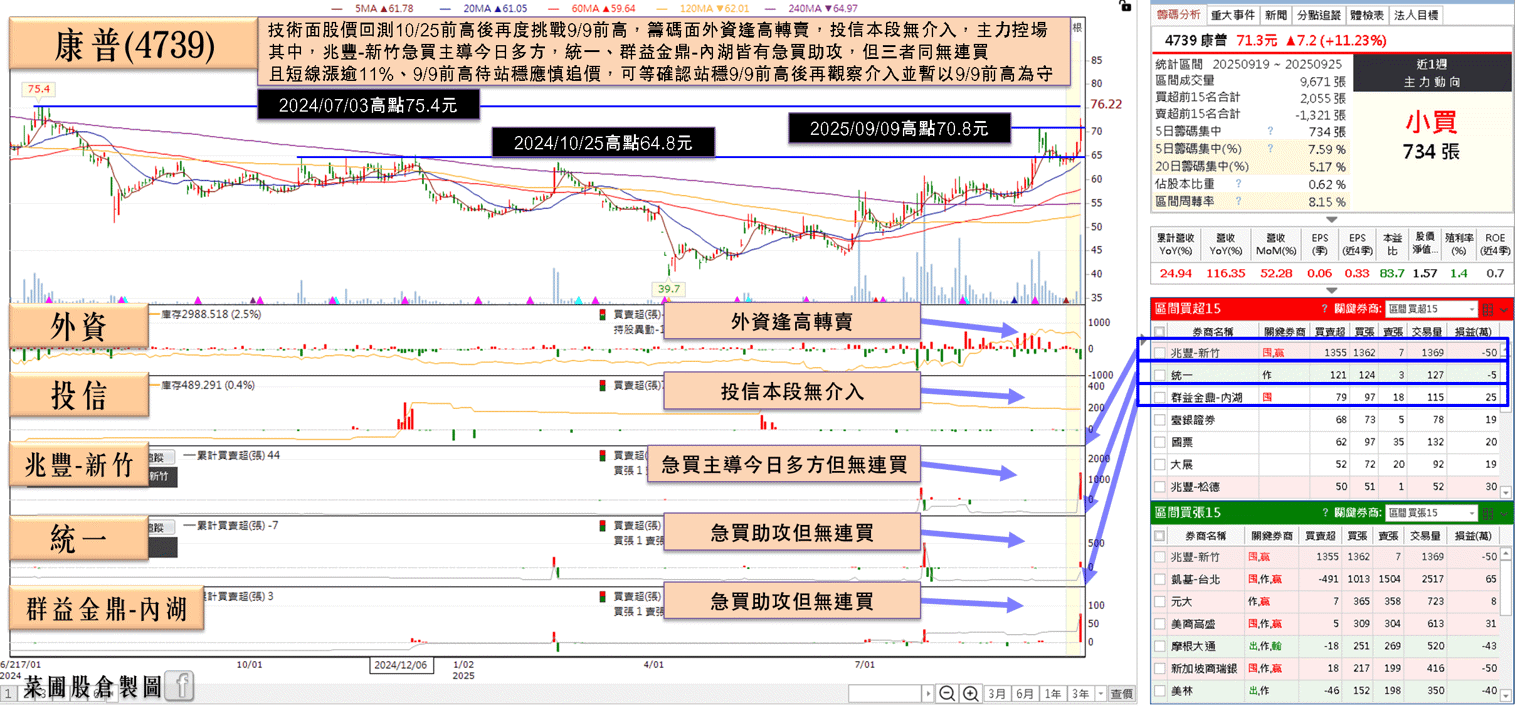Screen dimensions: 1515x720
Task: Select the 元大 broker row in 區間買張15
Action: pos(1326,602)
